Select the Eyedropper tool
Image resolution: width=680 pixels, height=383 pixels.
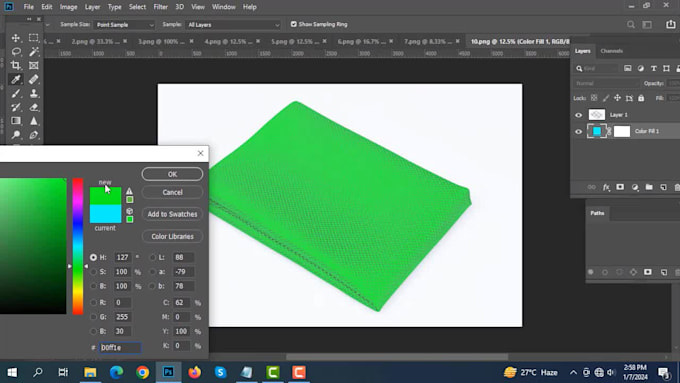[x=16, y=79]
